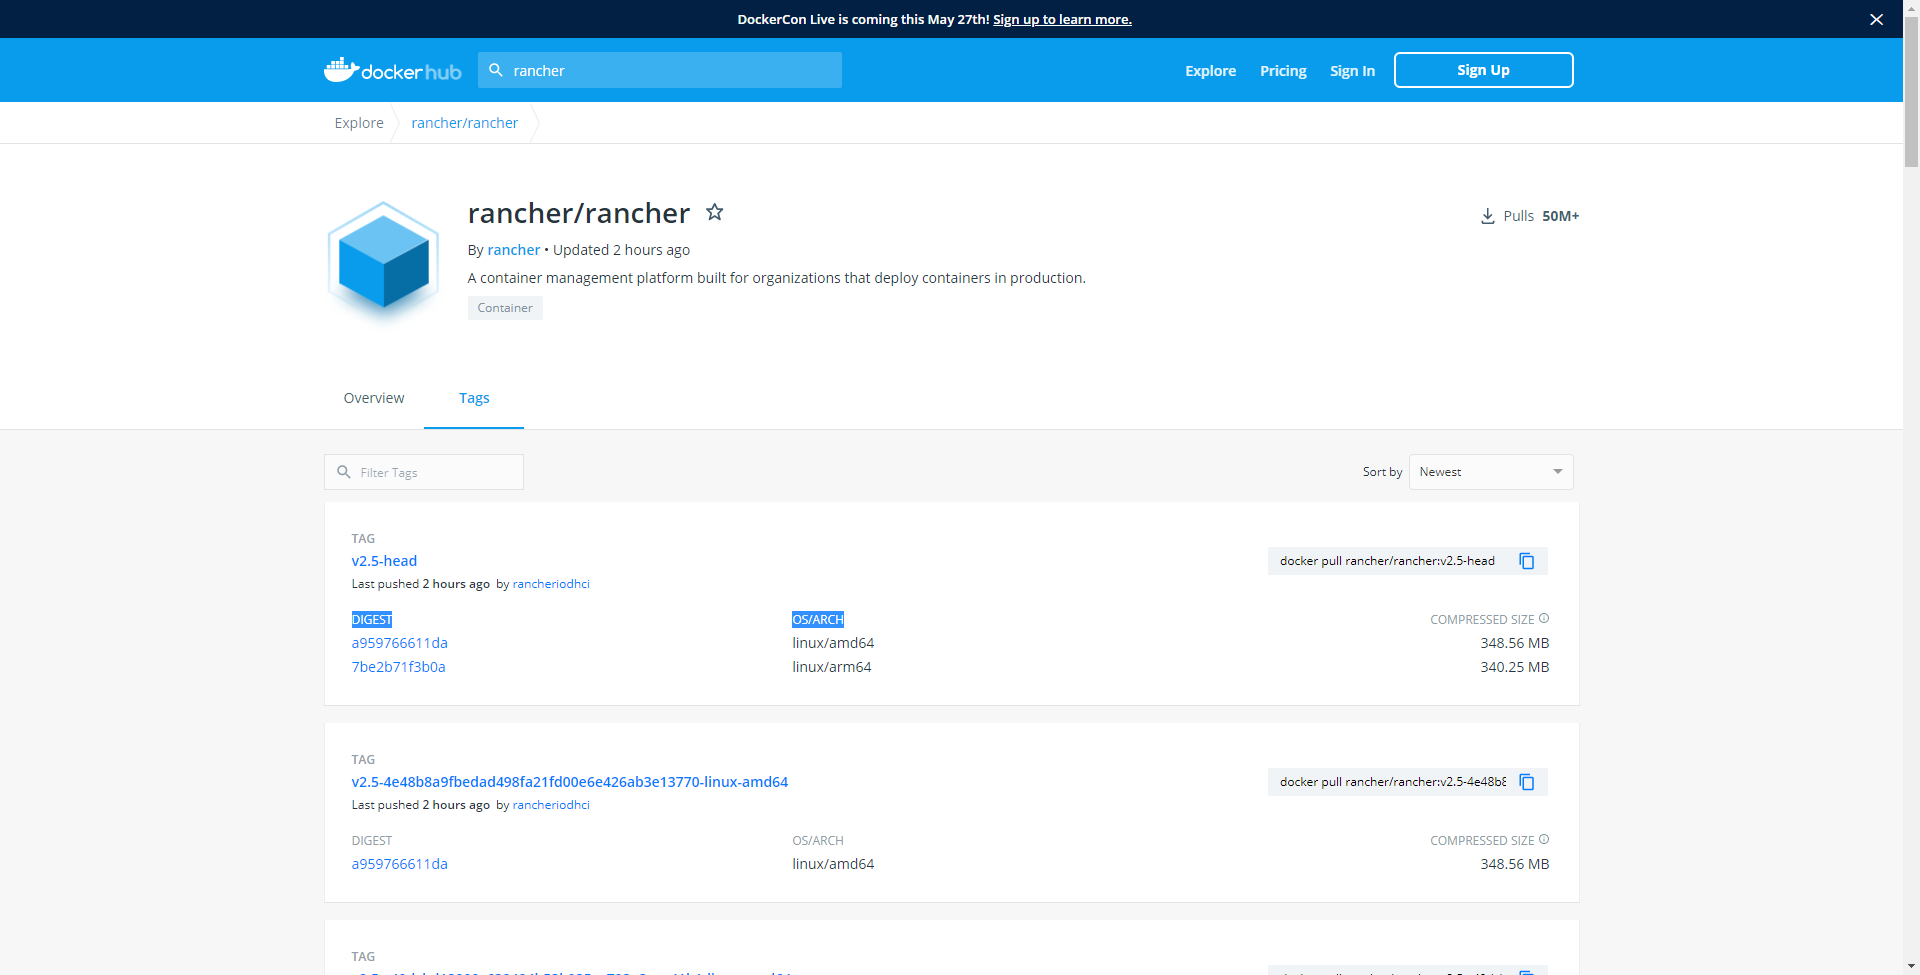Image resolution: width=1920 pixels, height=975 pixels.
Task: Select the Tags tab
Action: [473, 398]
